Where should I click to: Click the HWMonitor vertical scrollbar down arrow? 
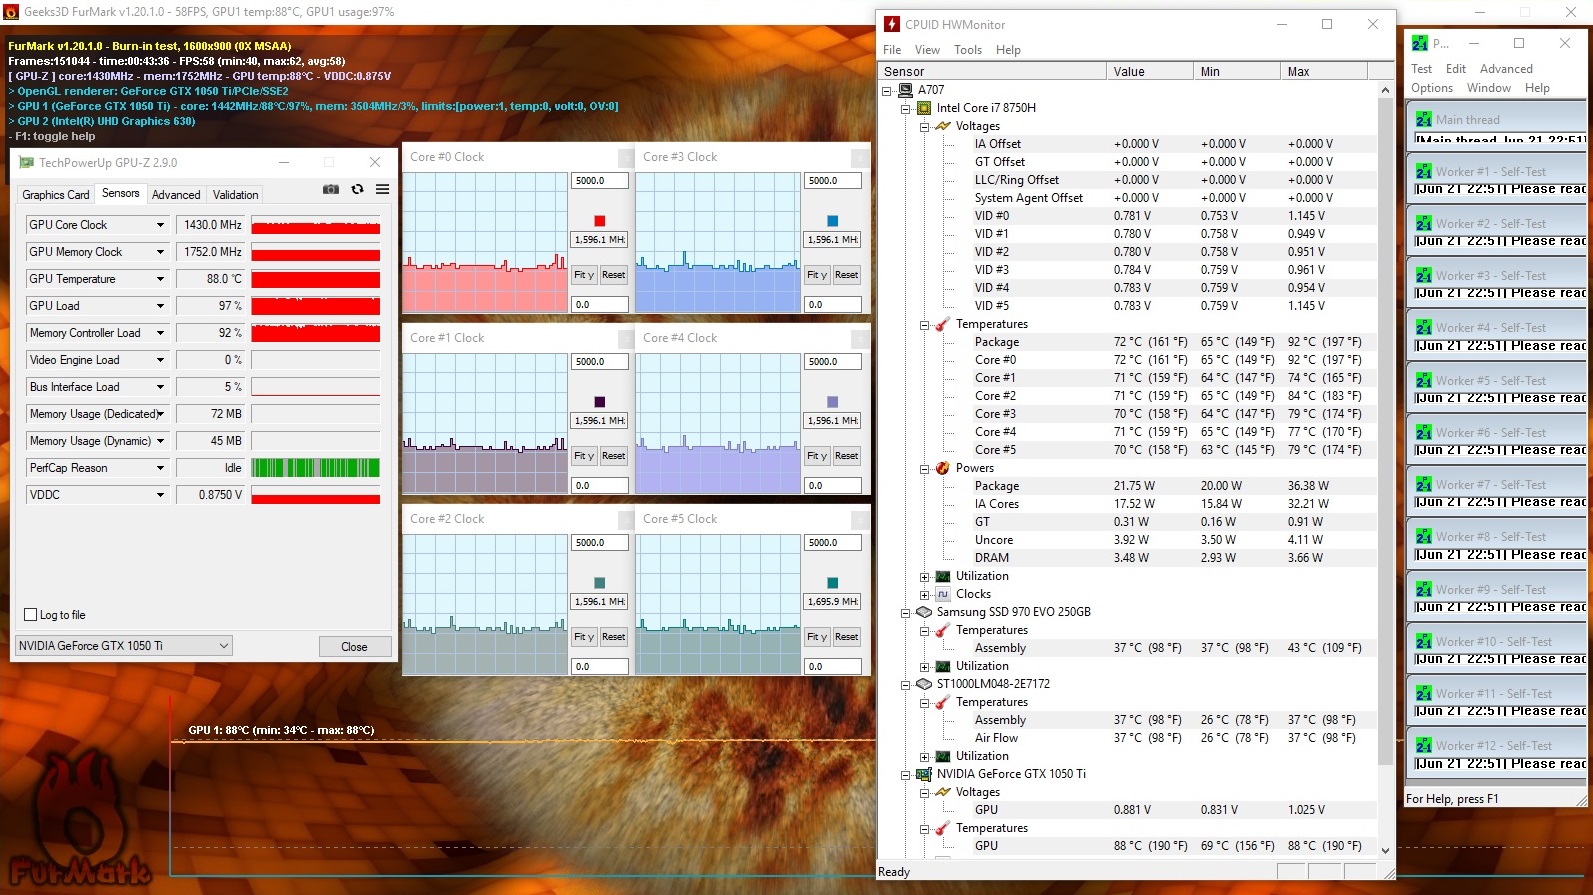click(1385, 850)
